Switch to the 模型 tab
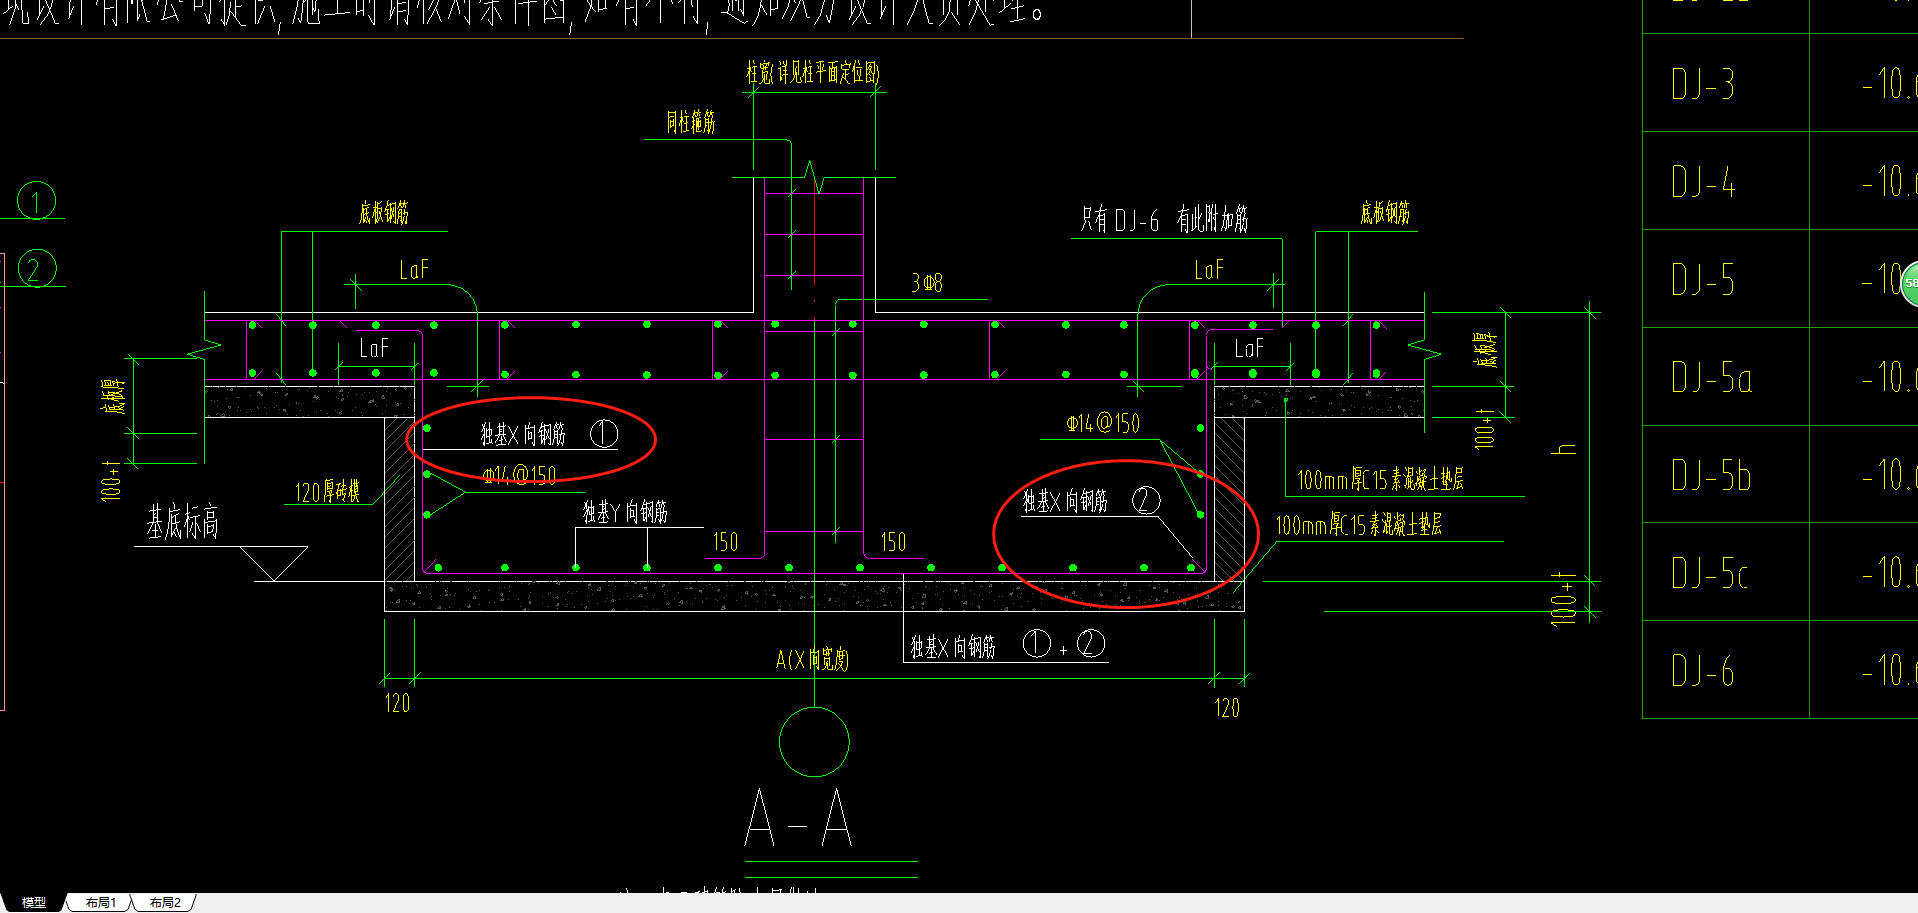 [x=34, y=902]
